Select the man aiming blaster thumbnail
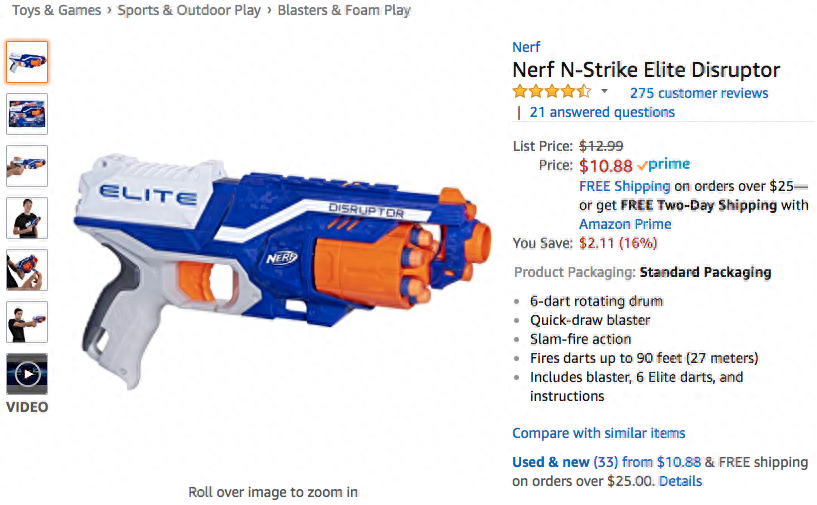 (x=27, y=322)
